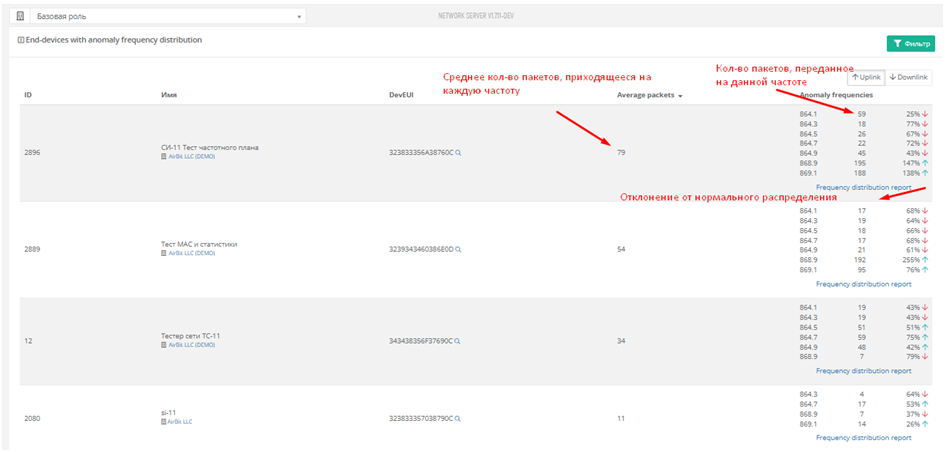Click green up arrow beside 147% deviation
Viewport: 945px width, 452px height.
(x=925, y=163)
